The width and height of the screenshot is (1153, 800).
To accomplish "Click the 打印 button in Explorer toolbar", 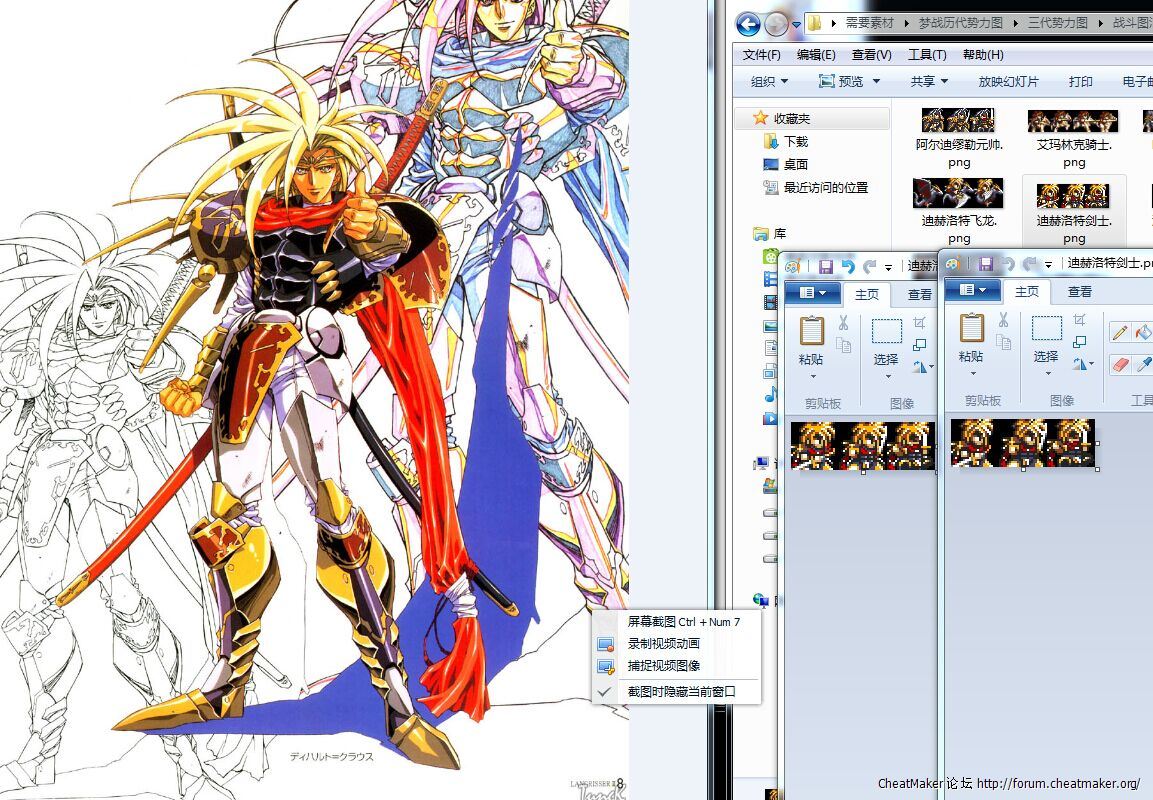I will coord(1080,82).
